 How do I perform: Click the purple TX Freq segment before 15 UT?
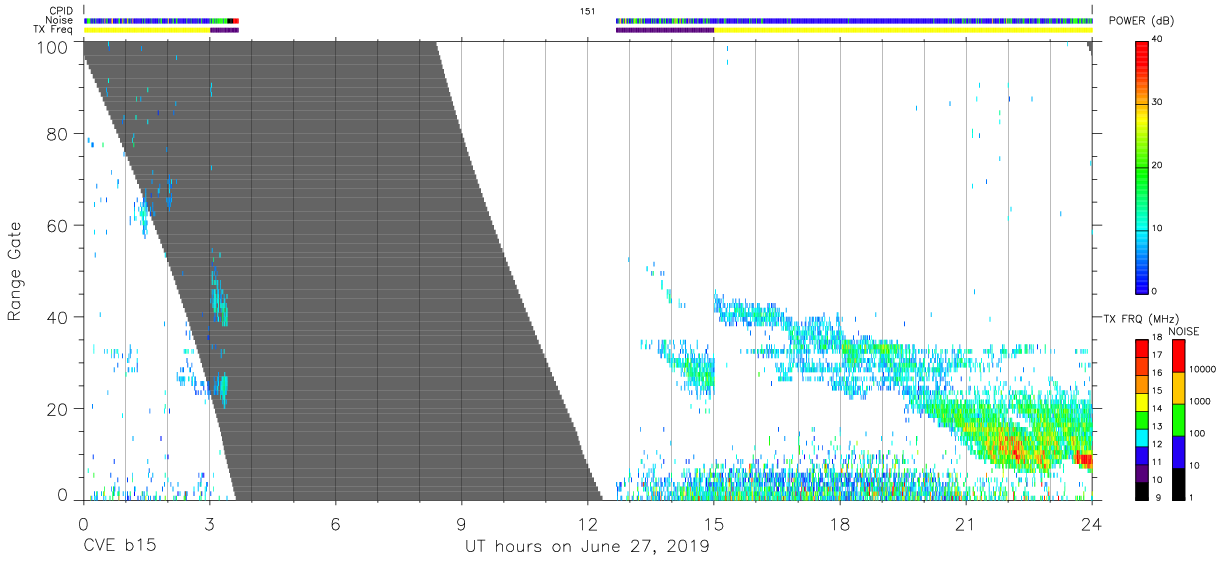[664, 30]
